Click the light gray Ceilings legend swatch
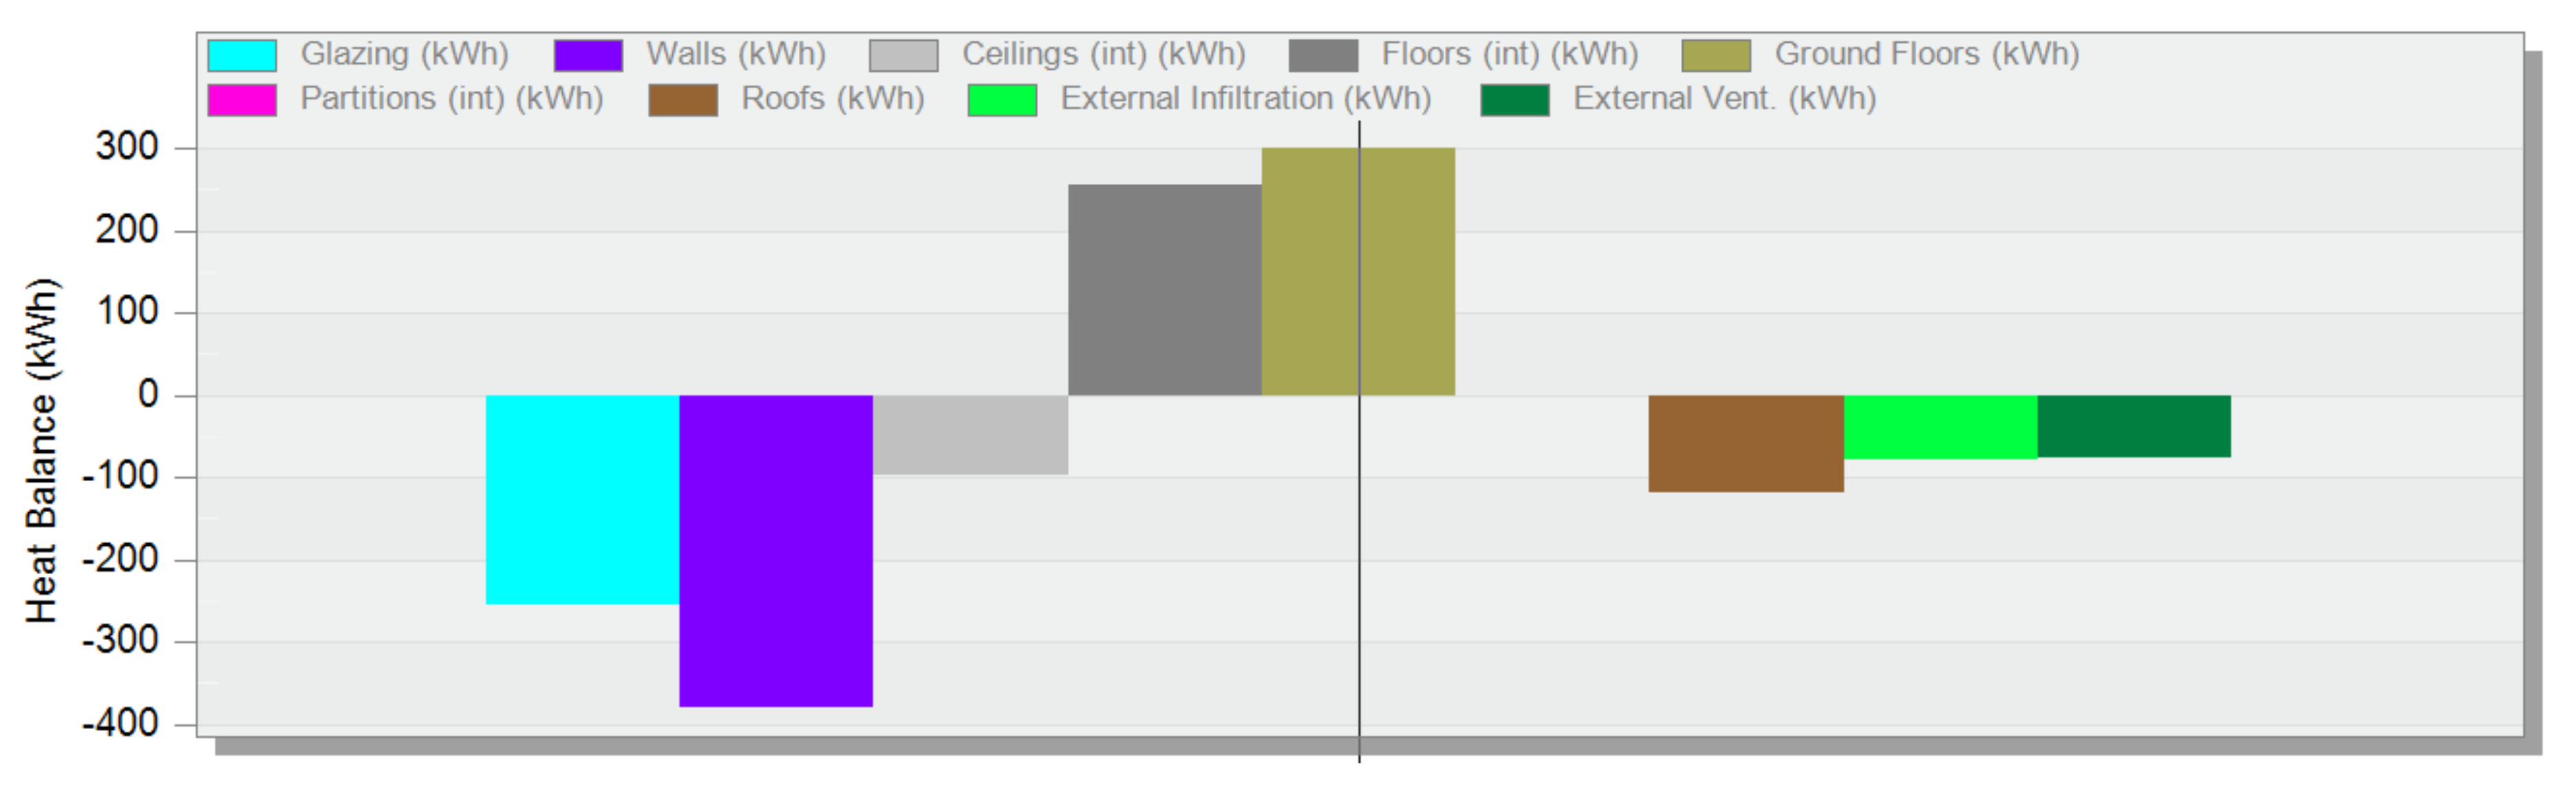 click(x=903, y=55)
